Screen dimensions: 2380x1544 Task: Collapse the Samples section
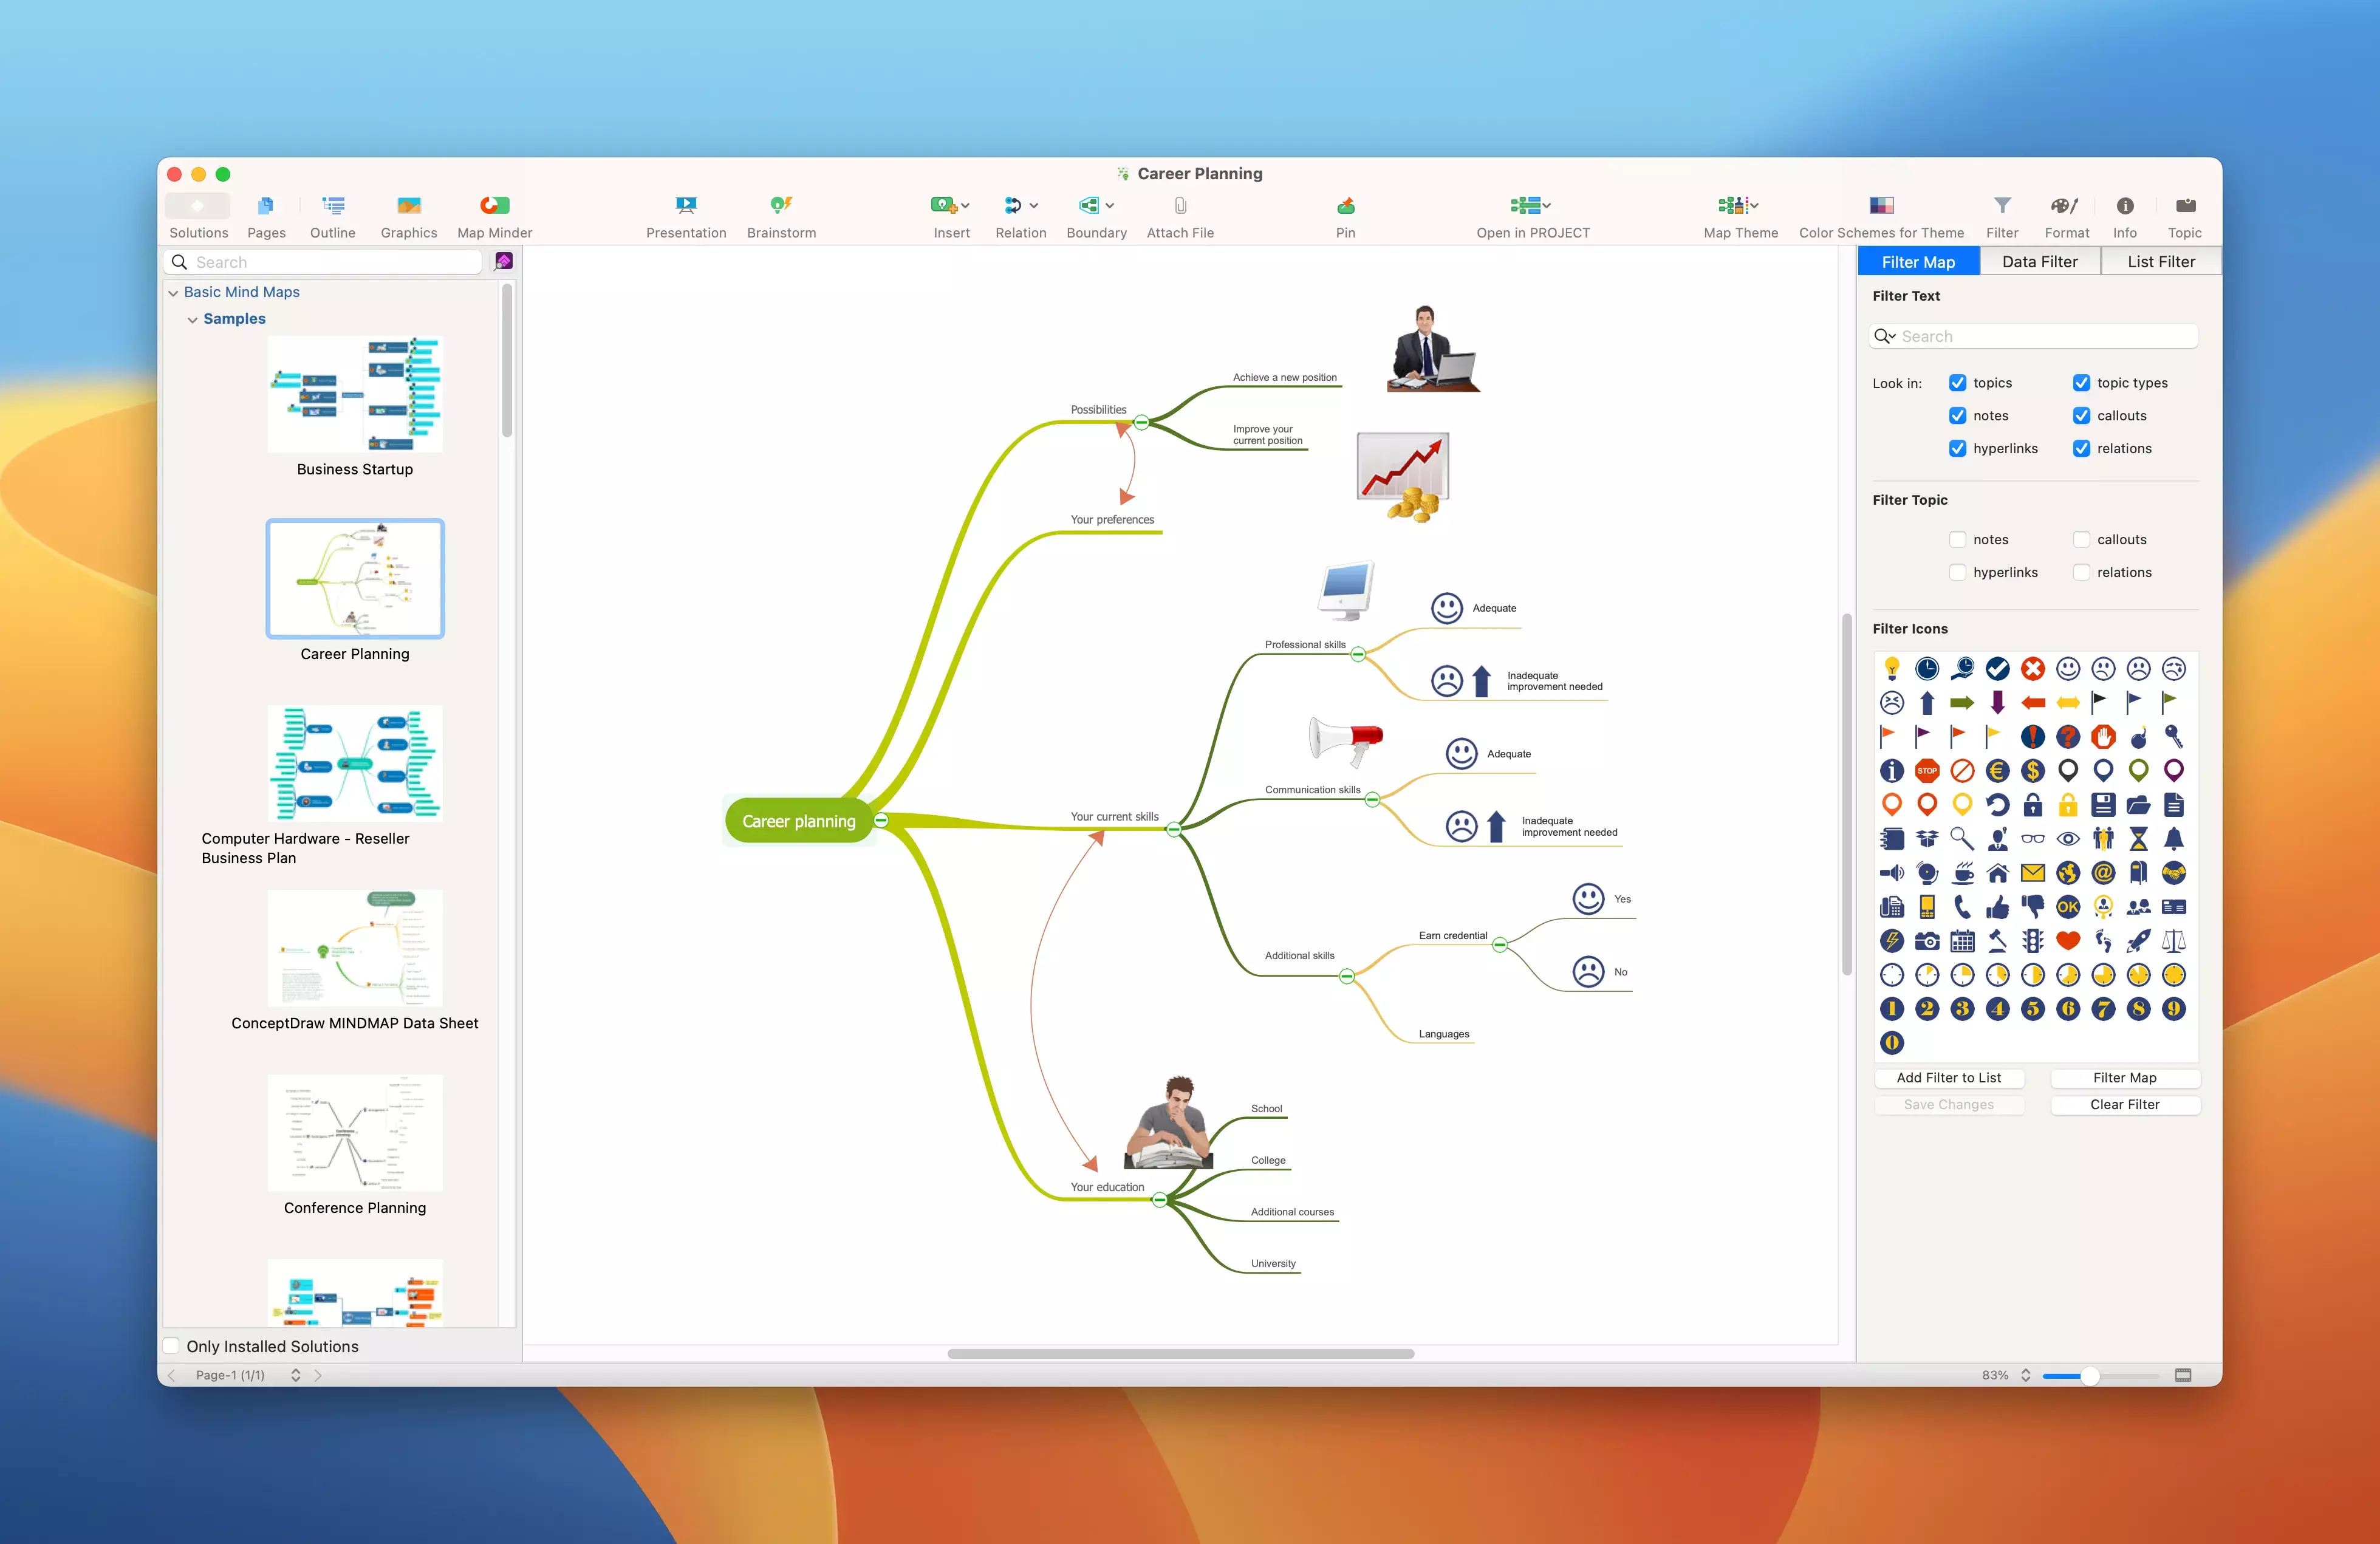coord(192,320)
